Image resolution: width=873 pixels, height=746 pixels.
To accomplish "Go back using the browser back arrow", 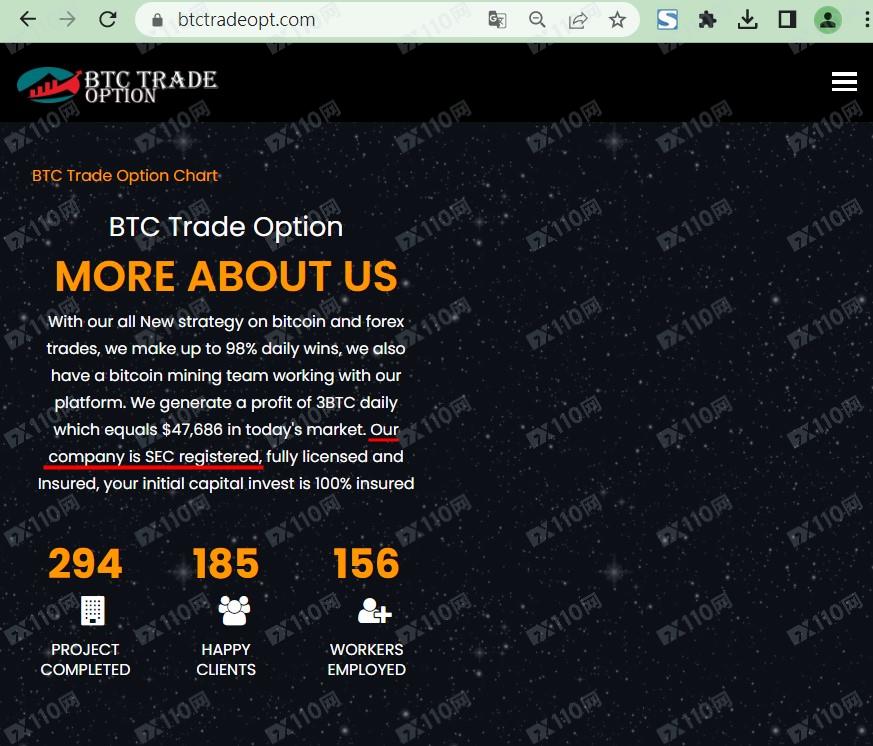I will tap(27, 19).
